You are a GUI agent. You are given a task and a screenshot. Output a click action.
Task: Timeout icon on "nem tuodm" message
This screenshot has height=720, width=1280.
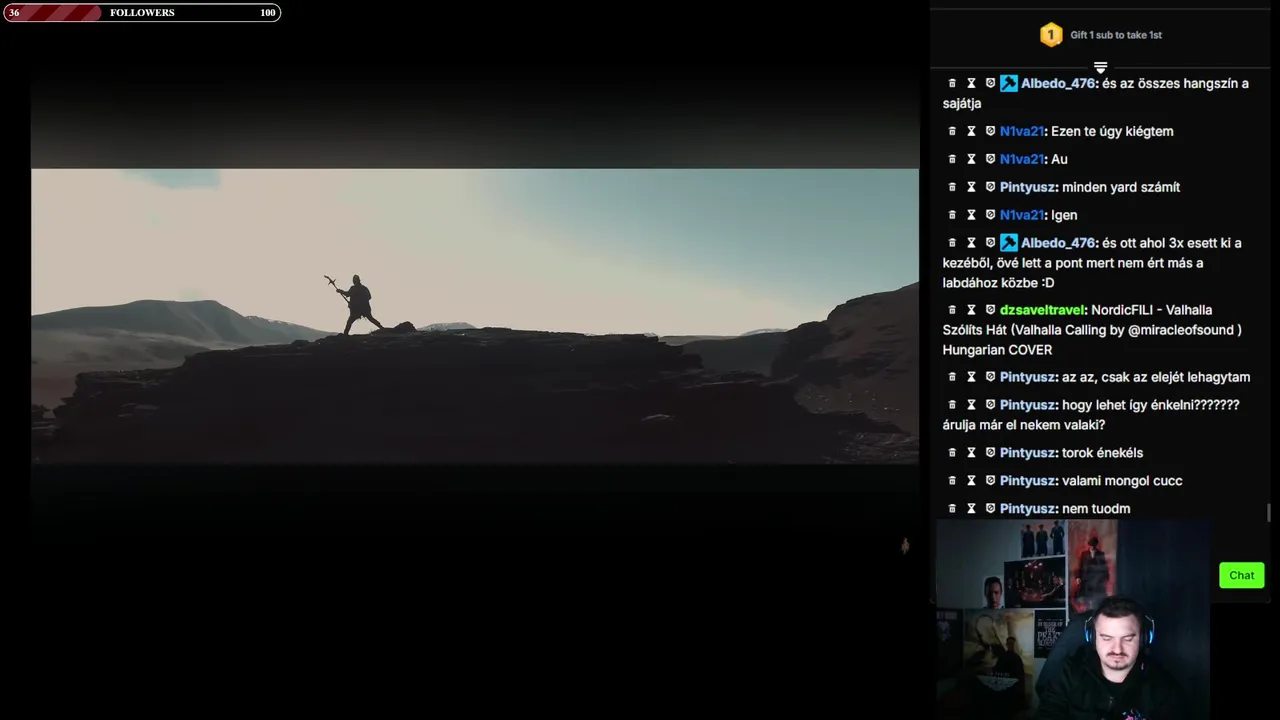971,509
